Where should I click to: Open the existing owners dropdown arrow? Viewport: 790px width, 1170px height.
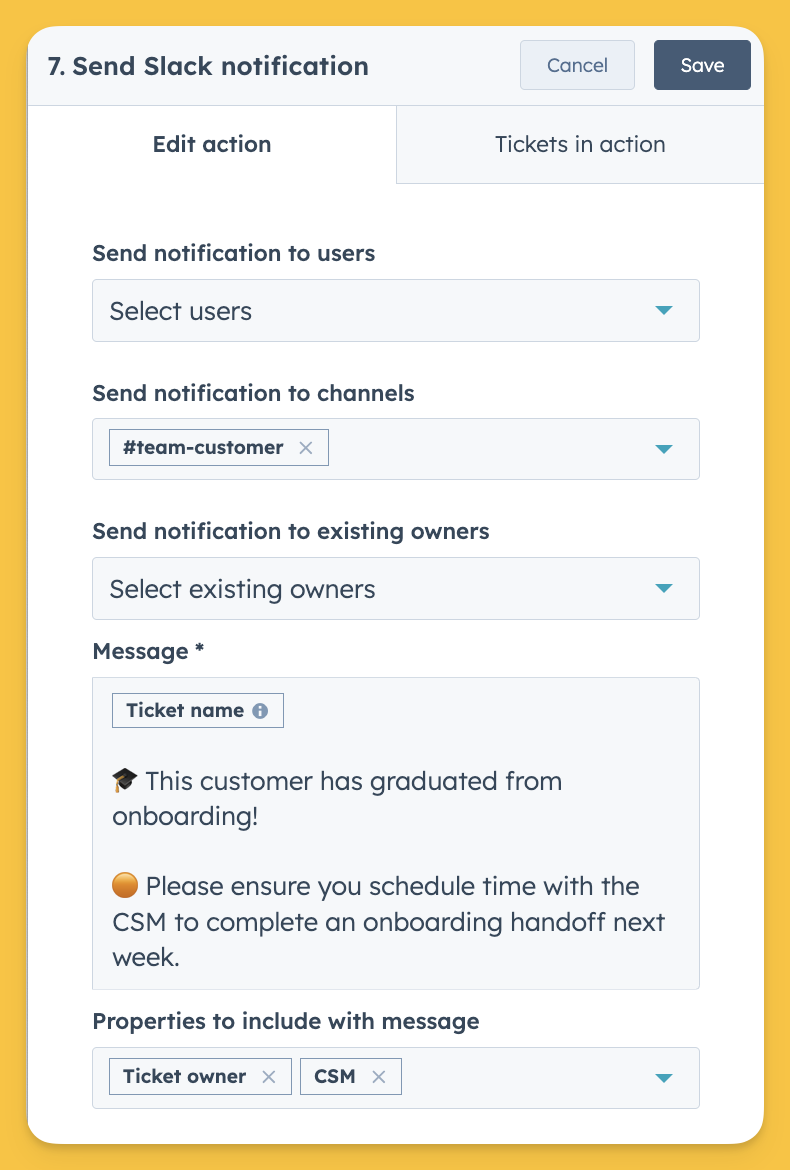[x=664, y=588]
